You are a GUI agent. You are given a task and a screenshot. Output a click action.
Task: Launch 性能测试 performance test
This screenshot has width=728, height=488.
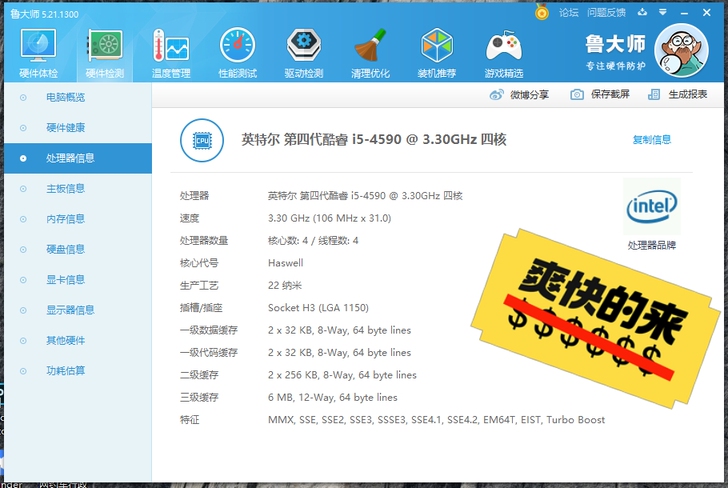[x=237, y=53]
